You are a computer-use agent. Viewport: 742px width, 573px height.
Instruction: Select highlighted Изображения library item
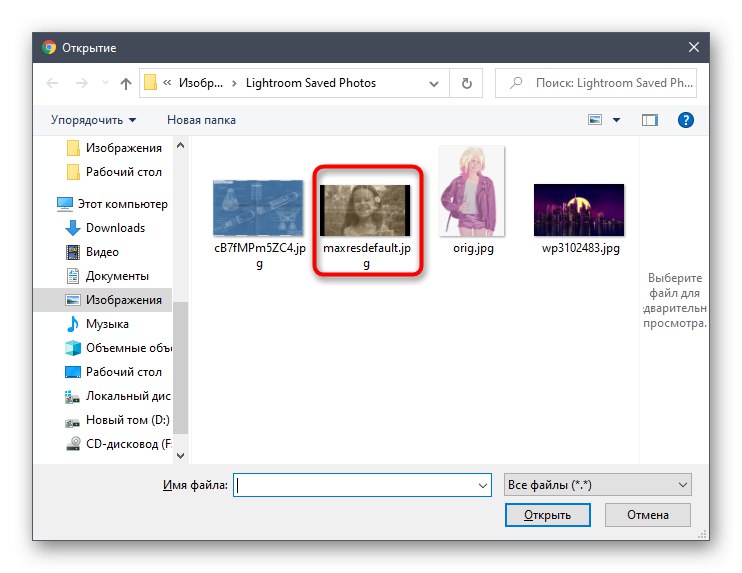click(x=103, y=300)
